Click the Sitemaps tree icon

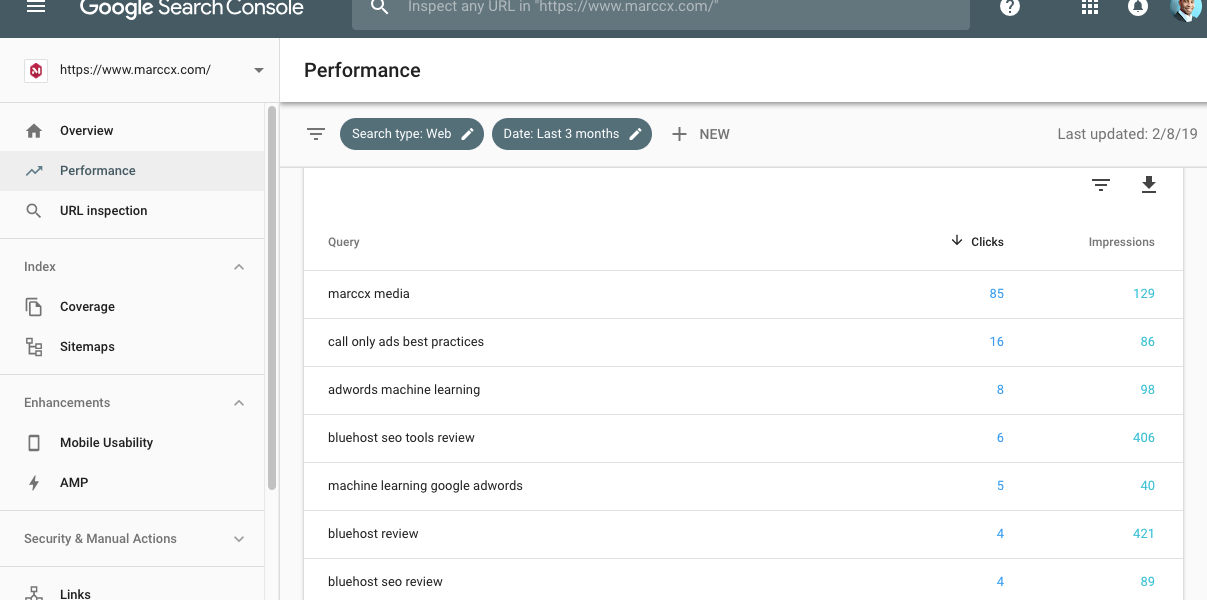pyautogui.click(x=34, y=347)
